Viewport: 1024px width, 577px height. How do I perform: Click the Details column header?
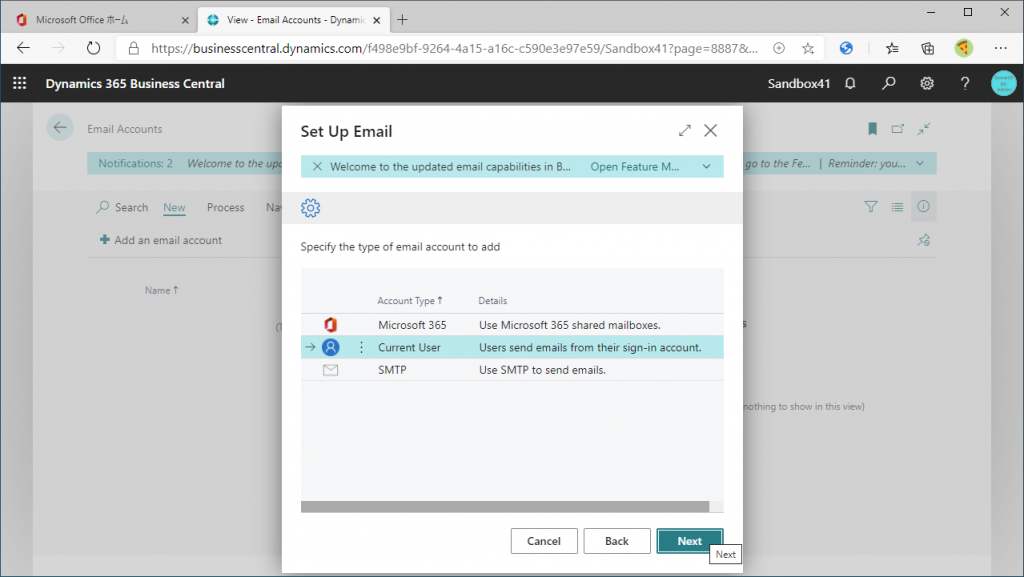coord(492,300)
